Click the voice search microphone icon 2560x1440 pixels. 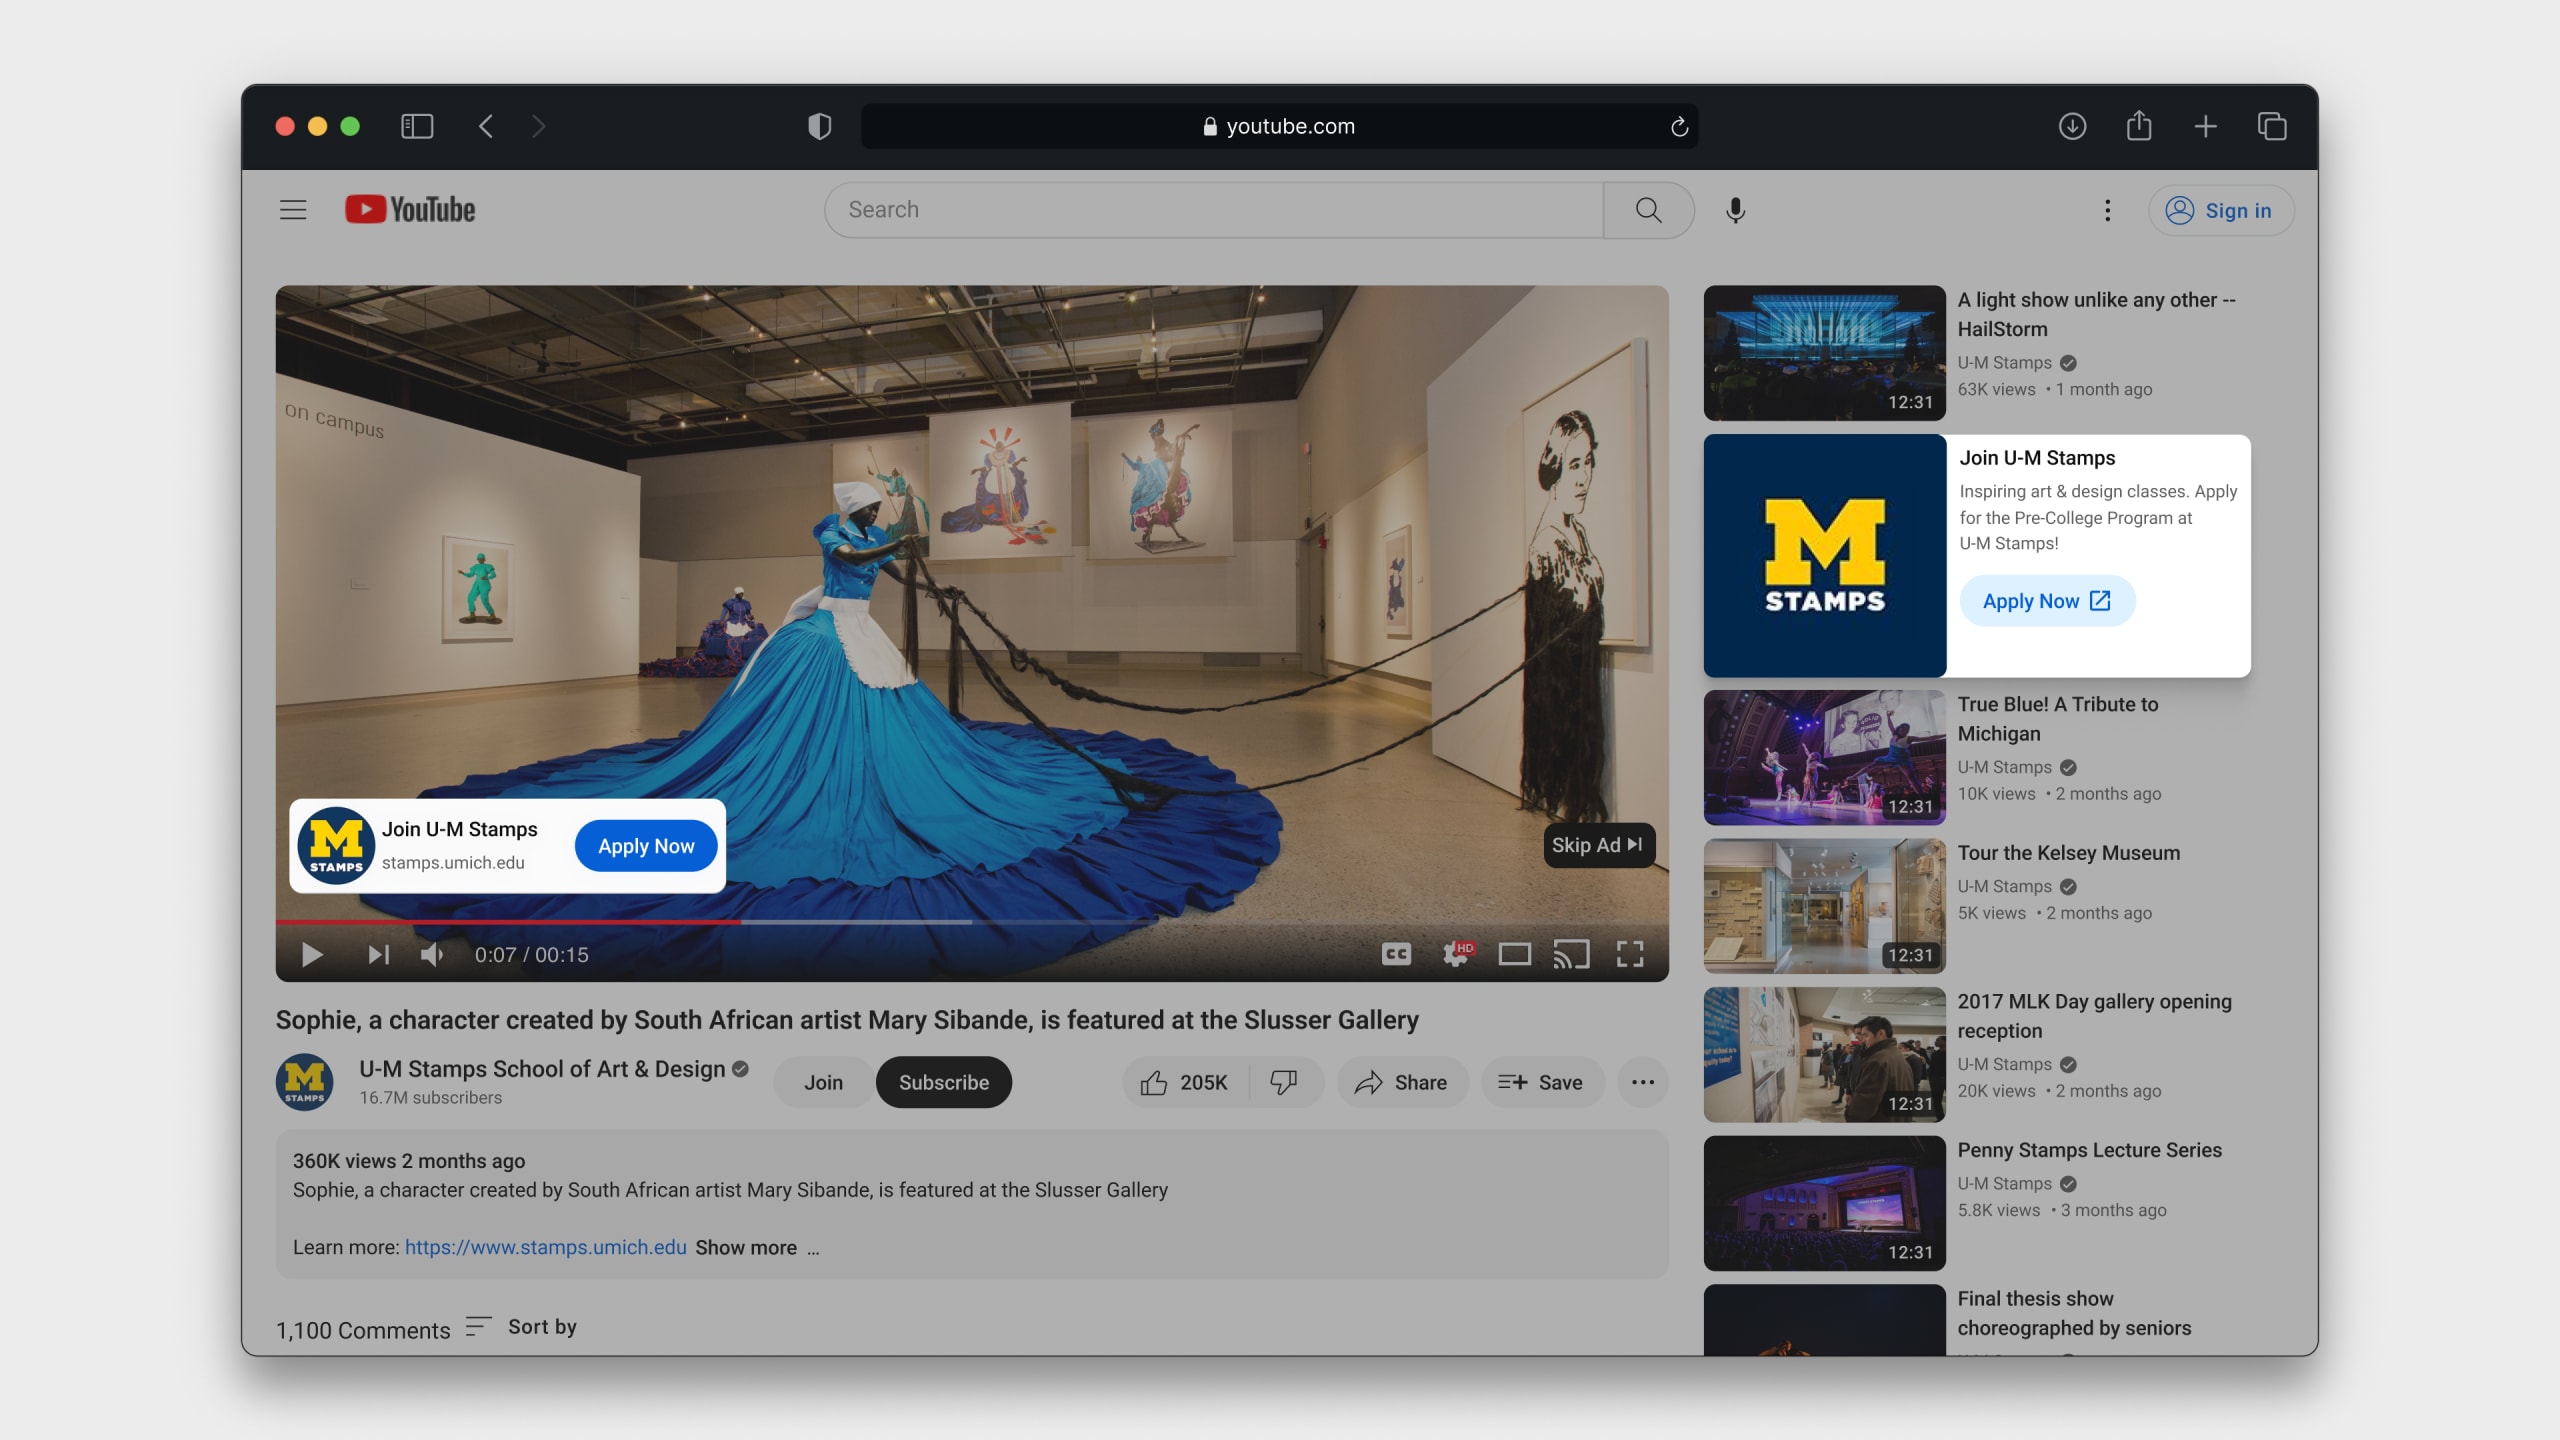click(x=1735, y=210)
